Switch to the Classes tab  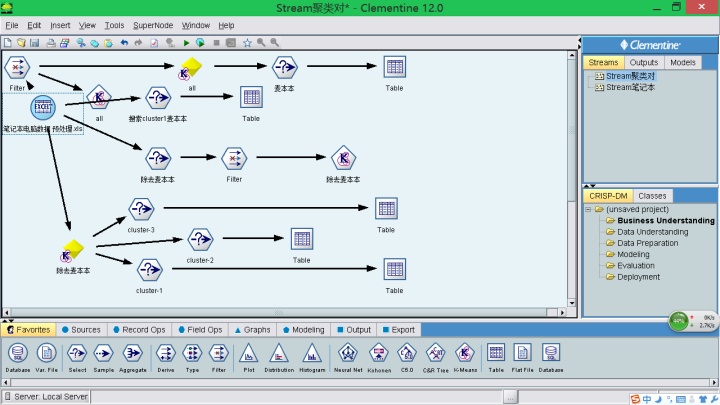pos(652,196)
